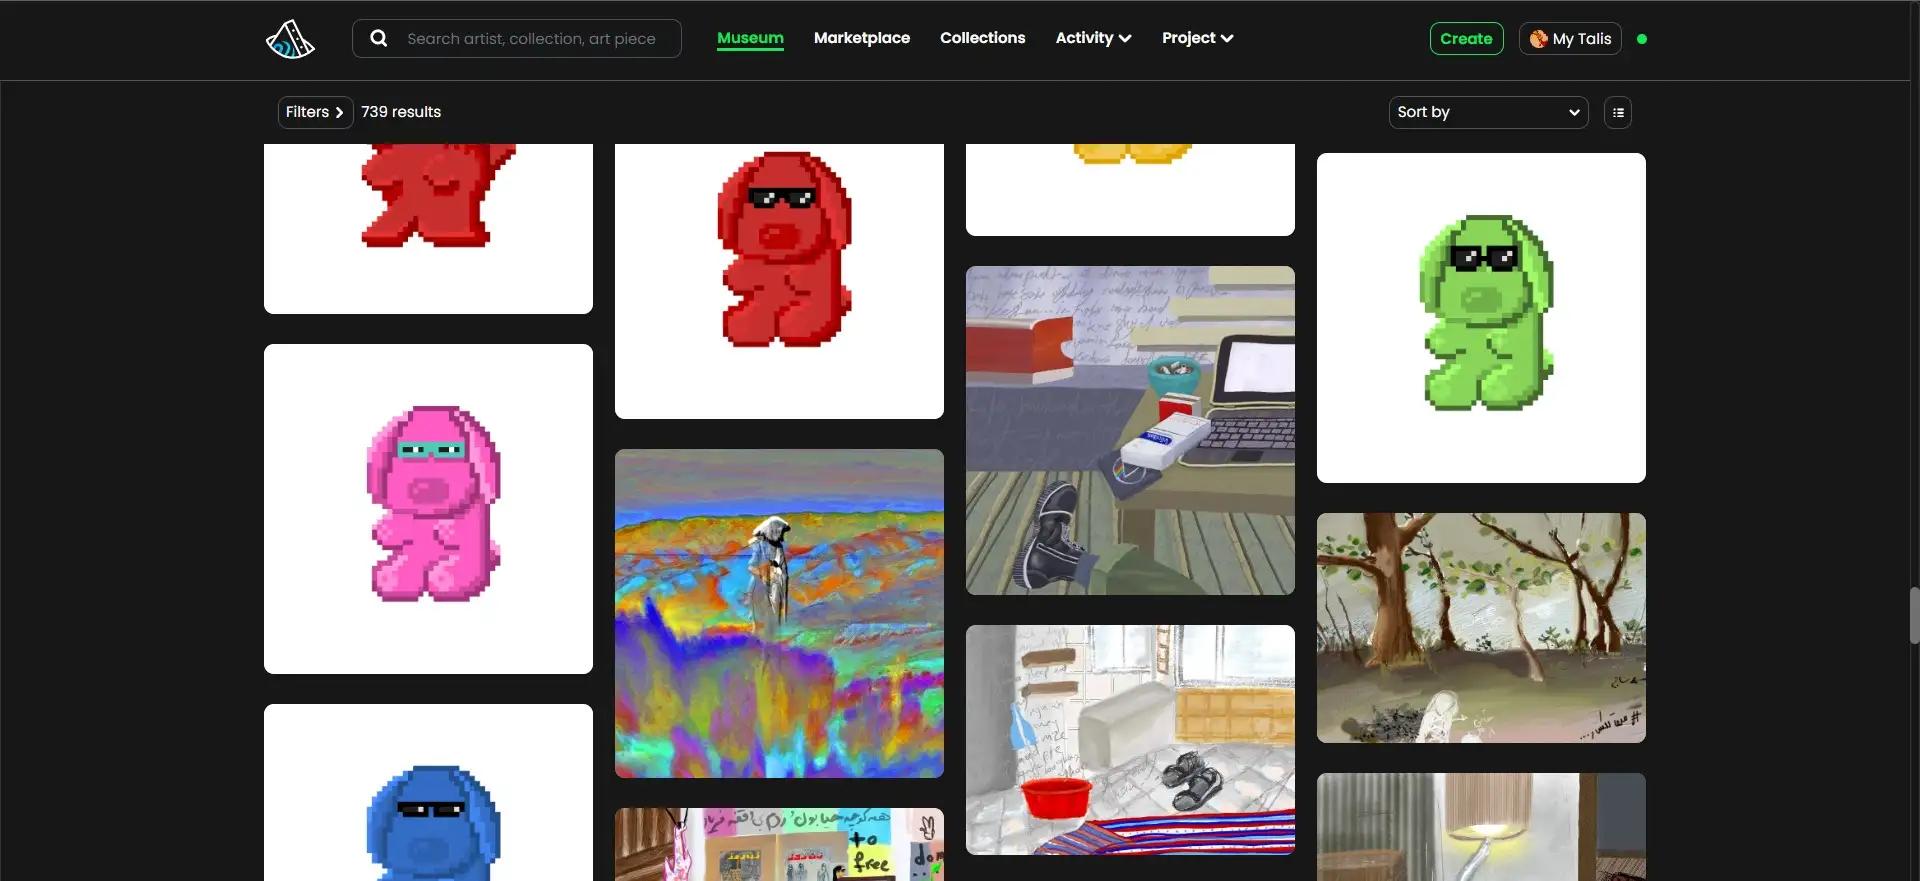The width and height of the screenshot is (1920, 881).
Task: Go to the Marketplace tab
Action: (x=861, y=38)
